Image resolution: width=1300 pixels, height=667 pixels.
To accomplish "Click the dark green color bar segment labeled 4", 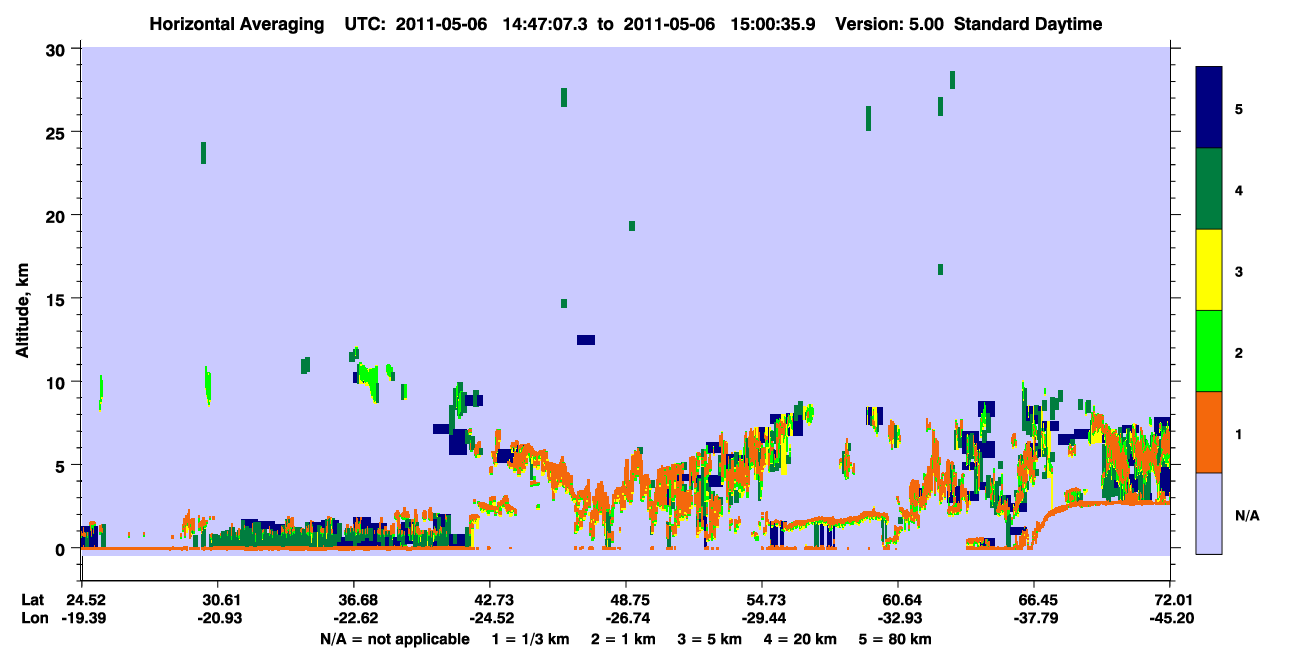I will click(1209, 189).
